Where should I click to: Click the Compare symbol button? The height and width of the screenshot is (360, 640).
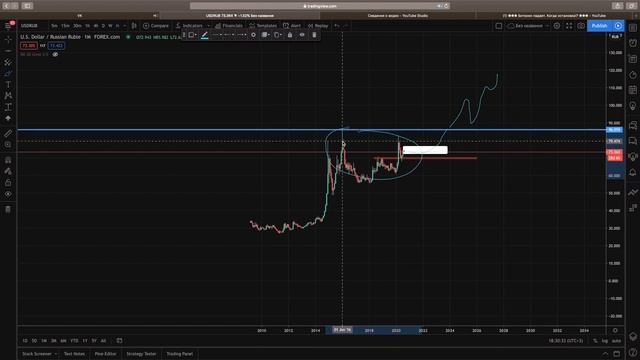156,26
